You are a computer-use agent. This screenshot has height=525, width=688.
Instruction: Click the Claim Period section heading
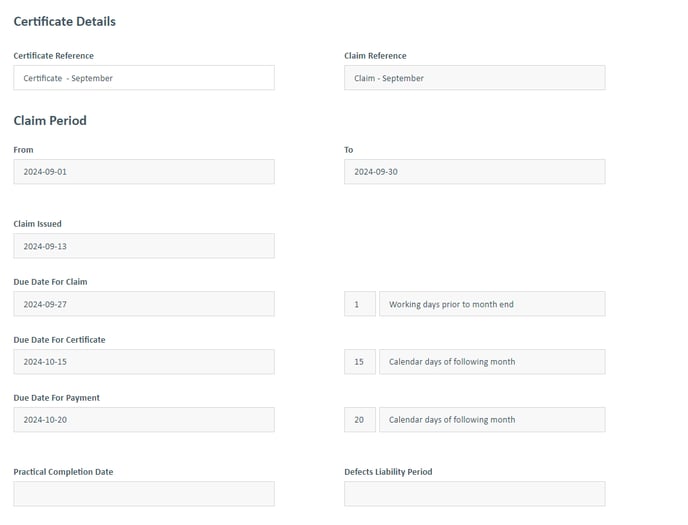point(50,121)
